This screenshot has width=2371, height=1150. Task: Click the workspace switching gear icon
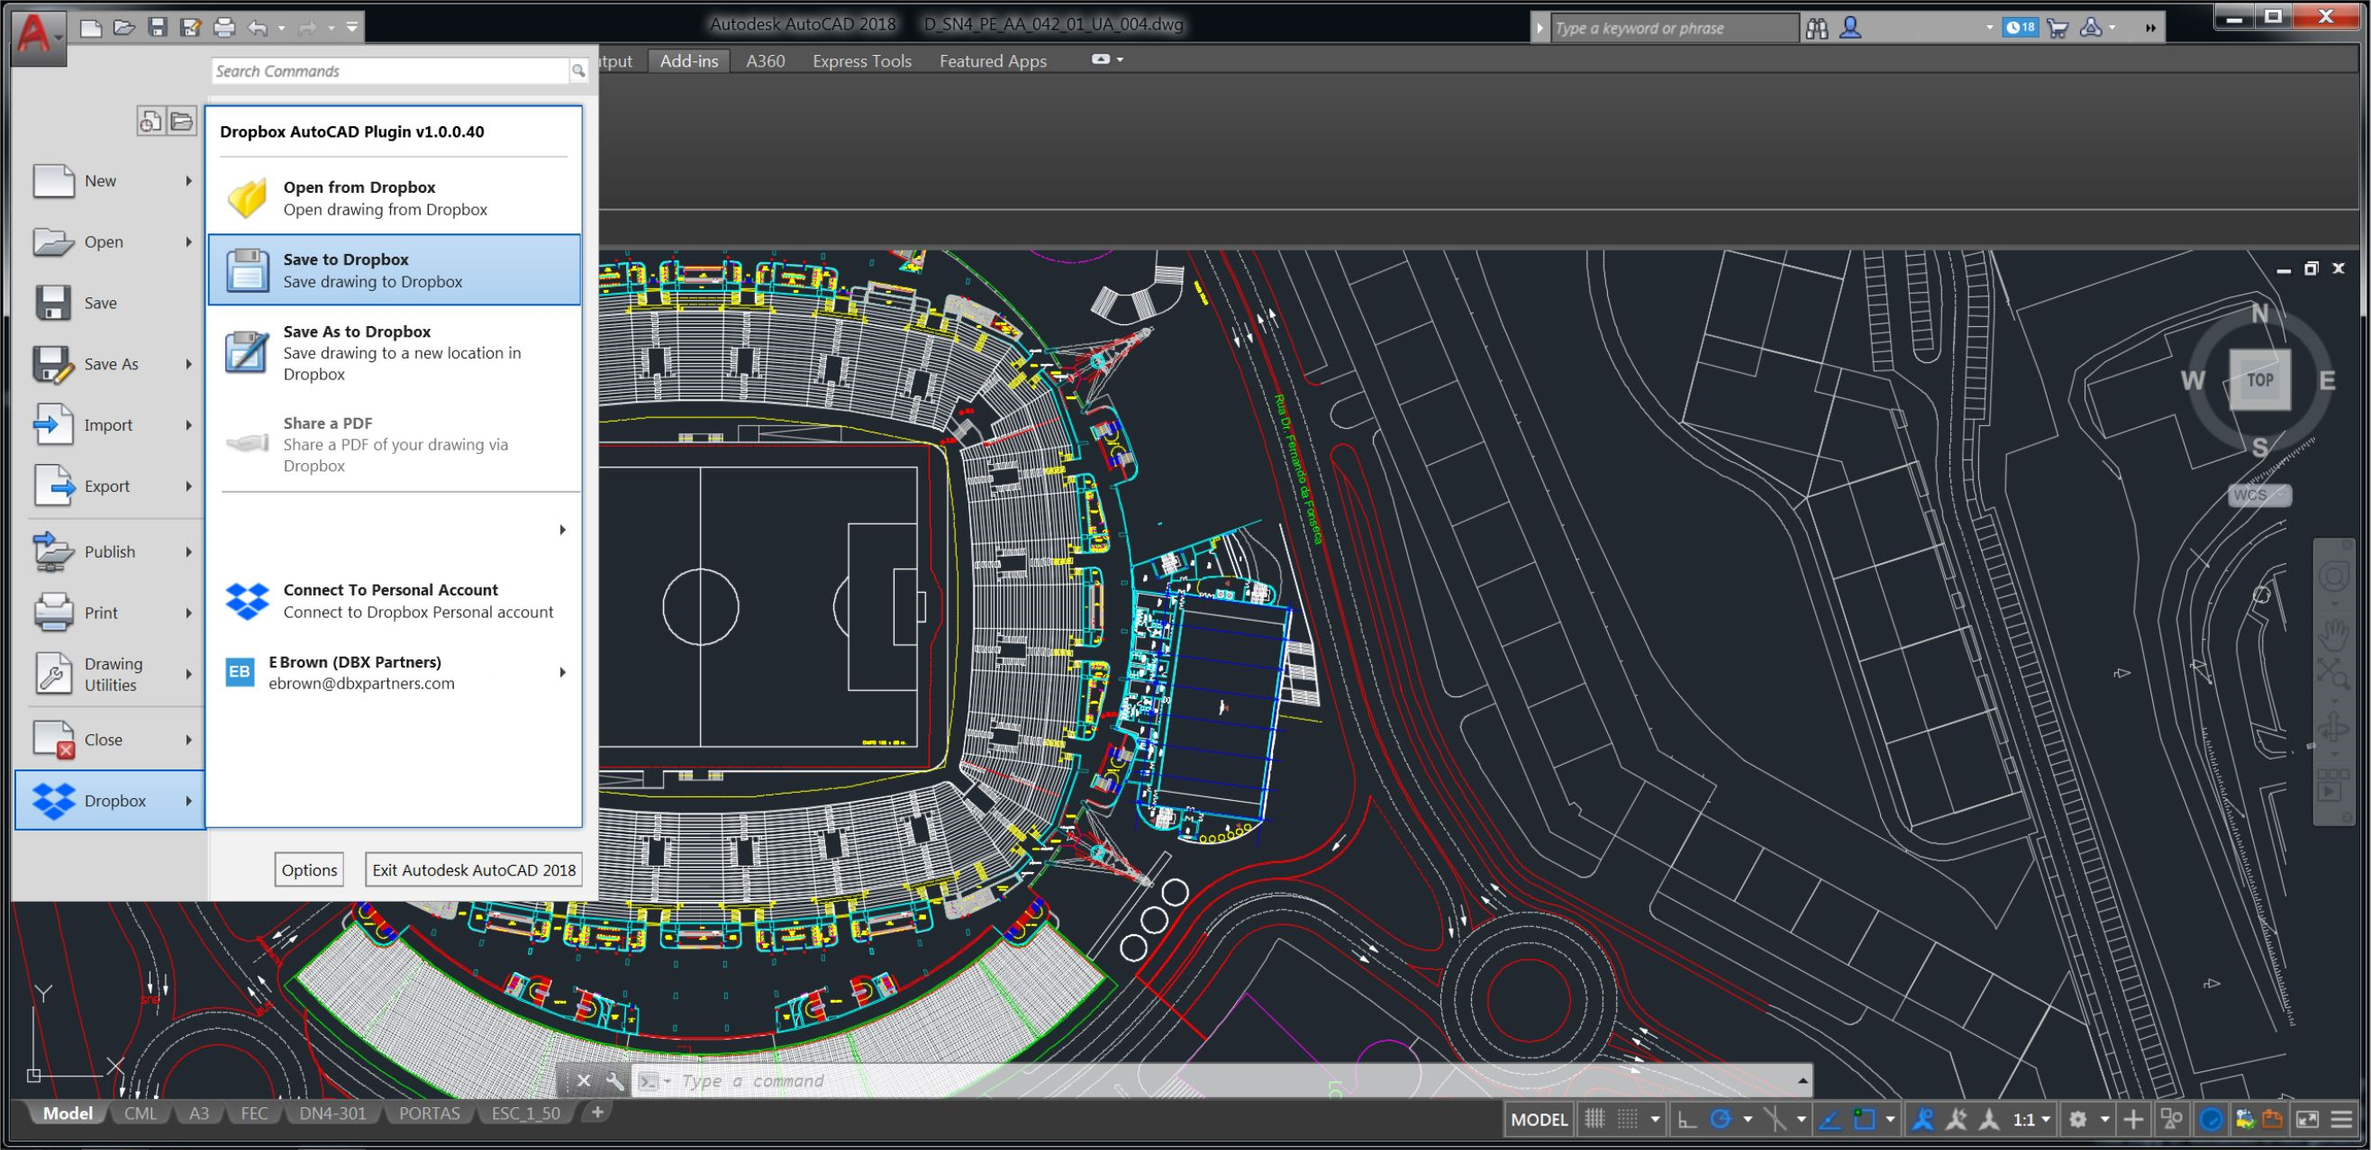2078,1119
